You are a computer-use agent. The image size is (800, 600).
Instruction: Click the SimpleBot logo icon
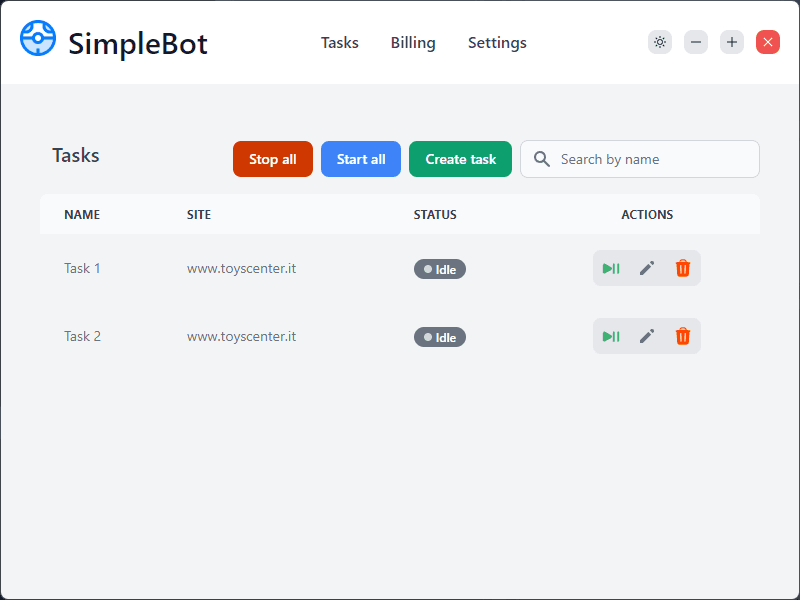click(x=38, y=38)
